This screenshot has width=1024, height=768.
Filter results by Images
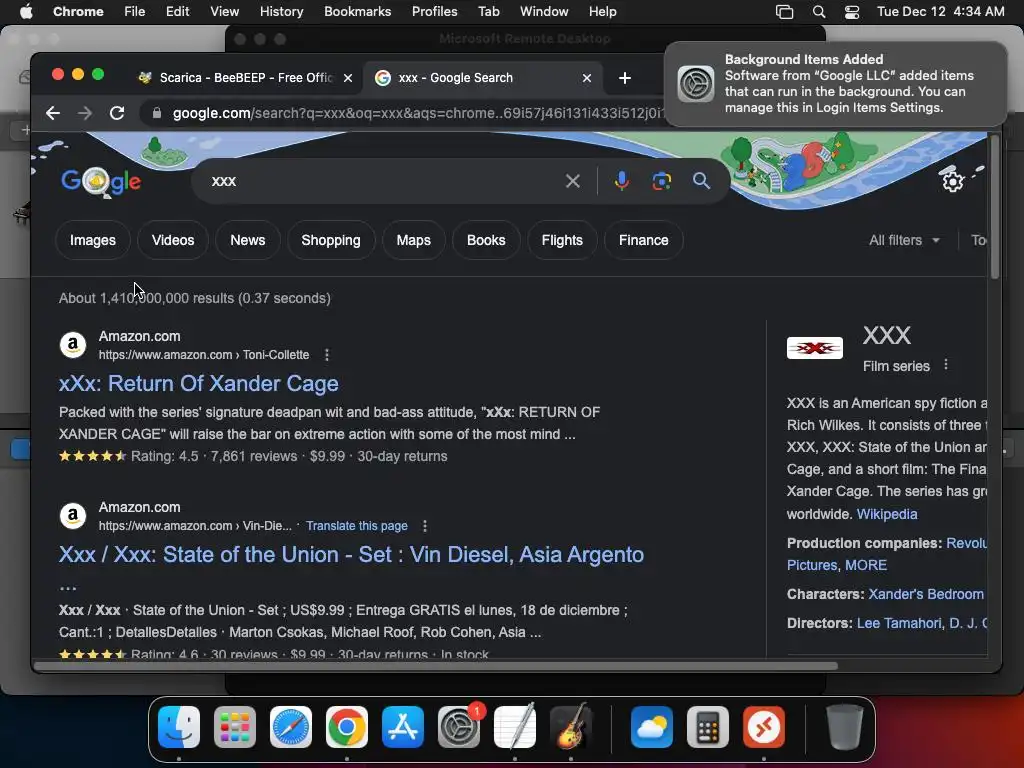tap(93, 240)
